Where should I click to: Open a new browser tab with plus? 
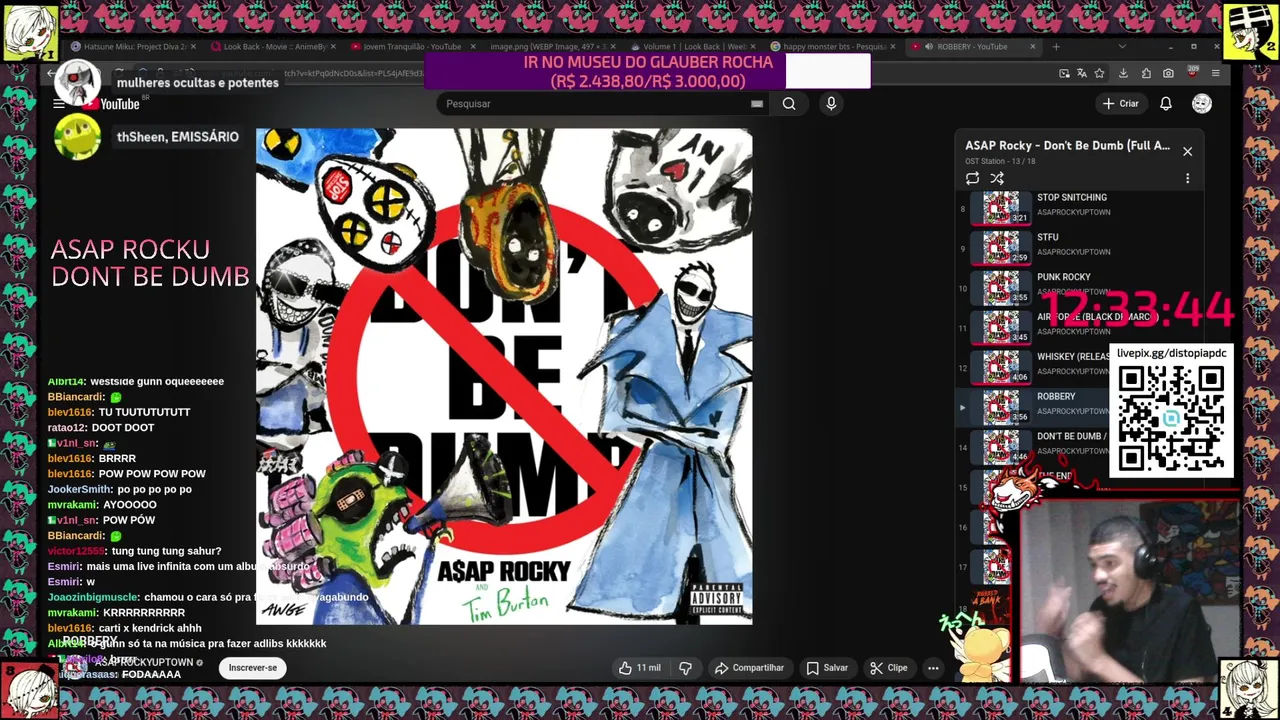1056,46
